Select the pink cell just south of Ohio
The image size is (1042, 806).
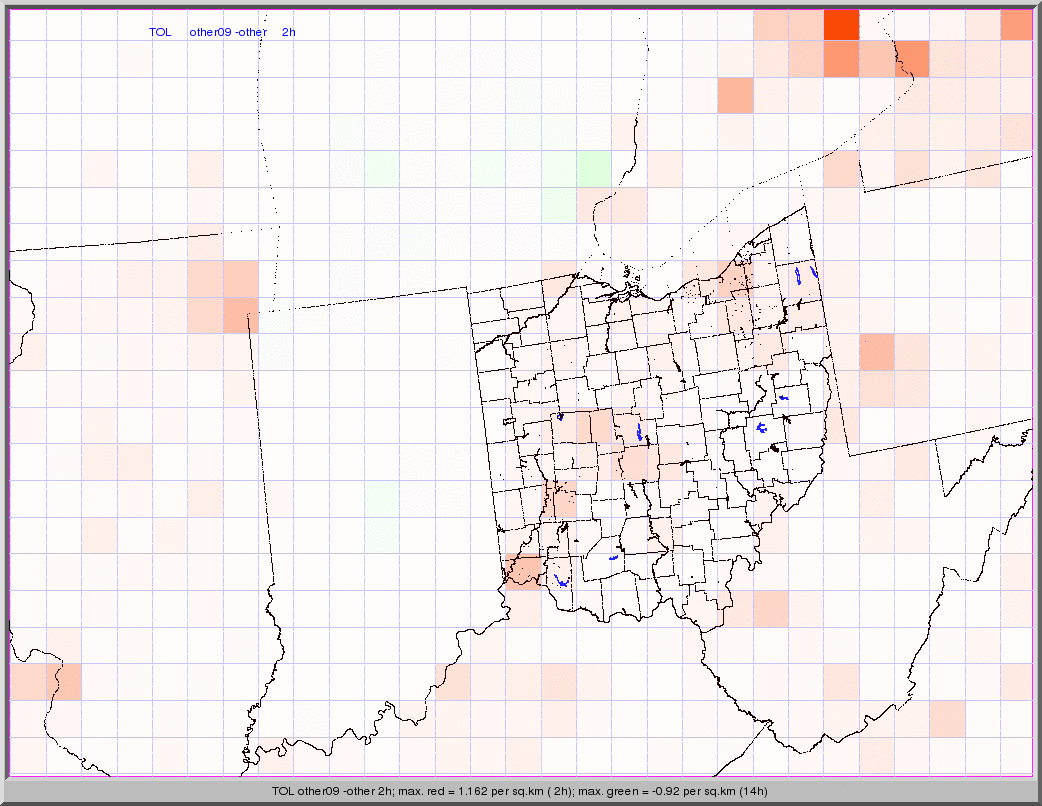coord(770,607)
